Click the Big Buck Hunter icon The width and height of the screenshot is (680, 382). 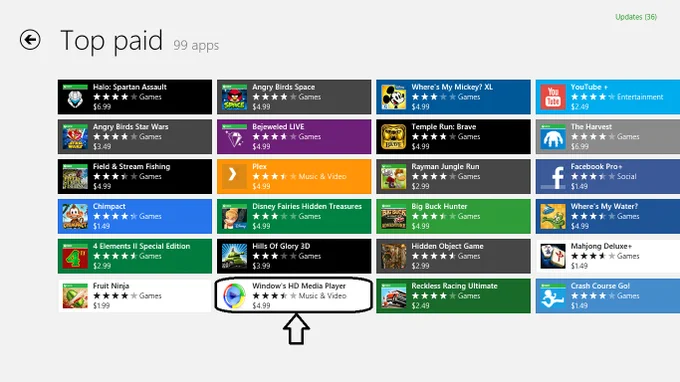click(x=393, y=216)
